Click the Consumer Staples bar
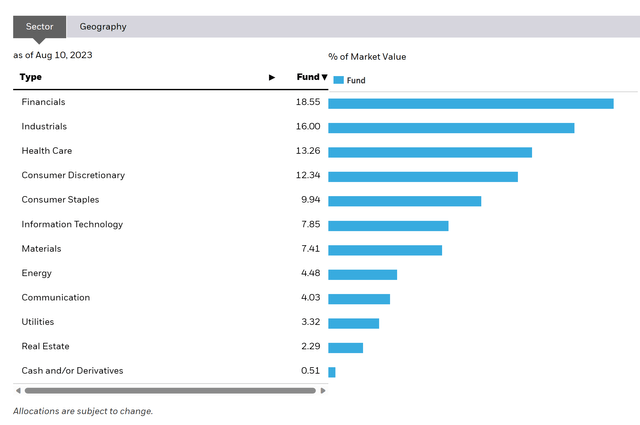This screenshot has height=425, width=640. [x=404, y=201]
